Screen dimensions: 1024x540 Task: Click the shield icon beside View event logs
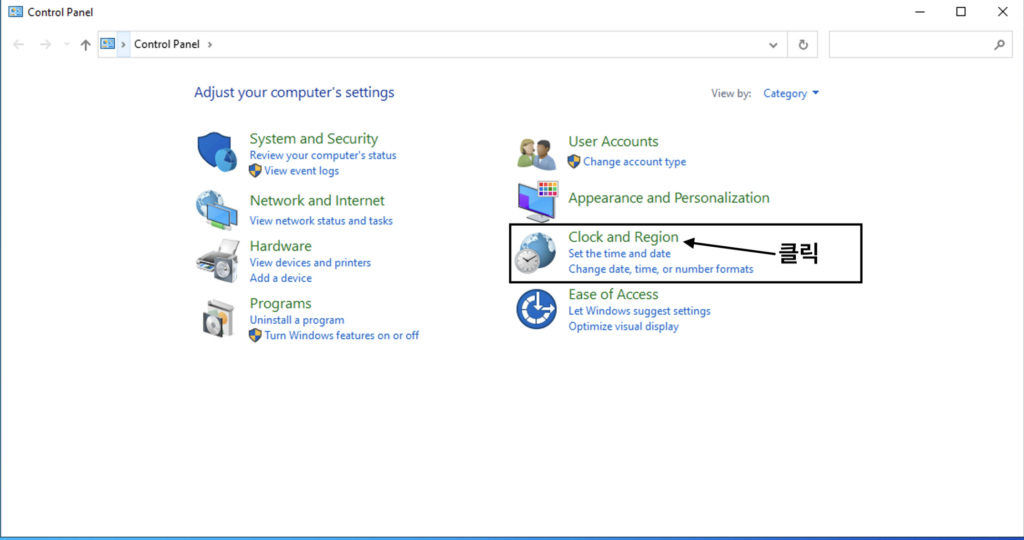point(255,170)
